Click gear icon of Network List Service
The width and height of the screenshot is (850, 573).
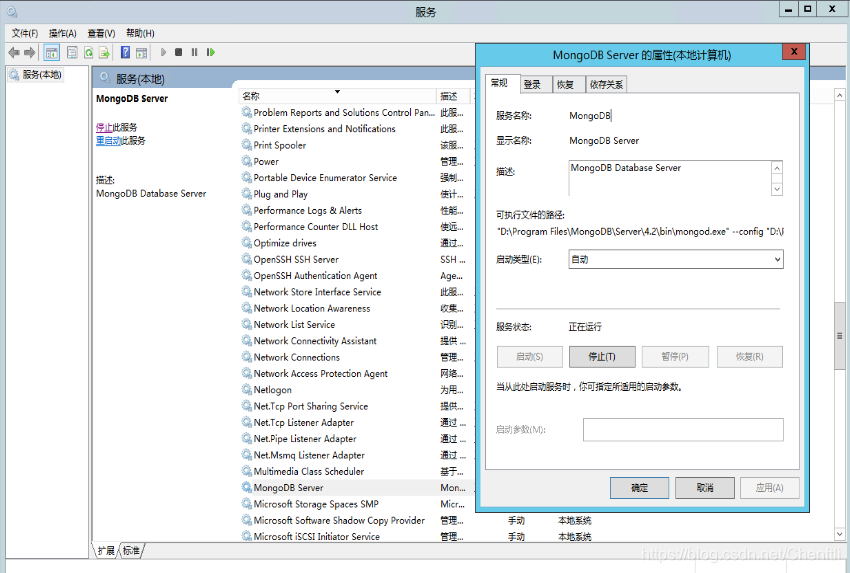pyautogui.click(x=247, y=324)
